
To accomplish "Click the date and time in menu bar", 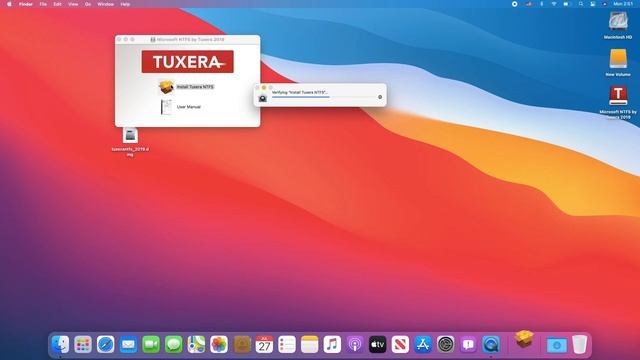I will click(623, 4).
